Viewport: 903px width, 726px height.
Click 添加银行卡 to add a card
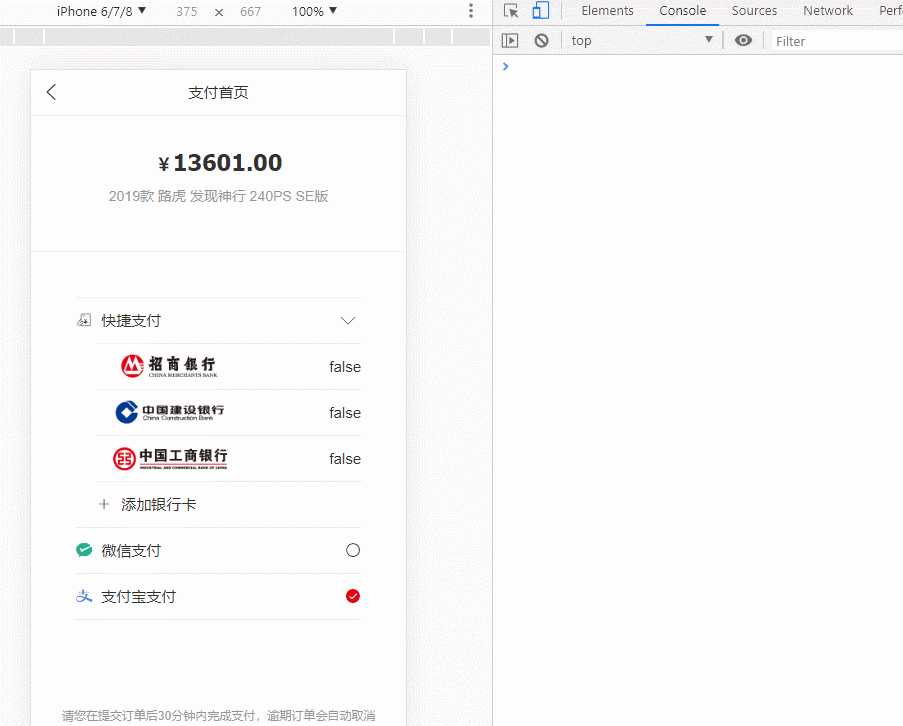tap(158, 505)
